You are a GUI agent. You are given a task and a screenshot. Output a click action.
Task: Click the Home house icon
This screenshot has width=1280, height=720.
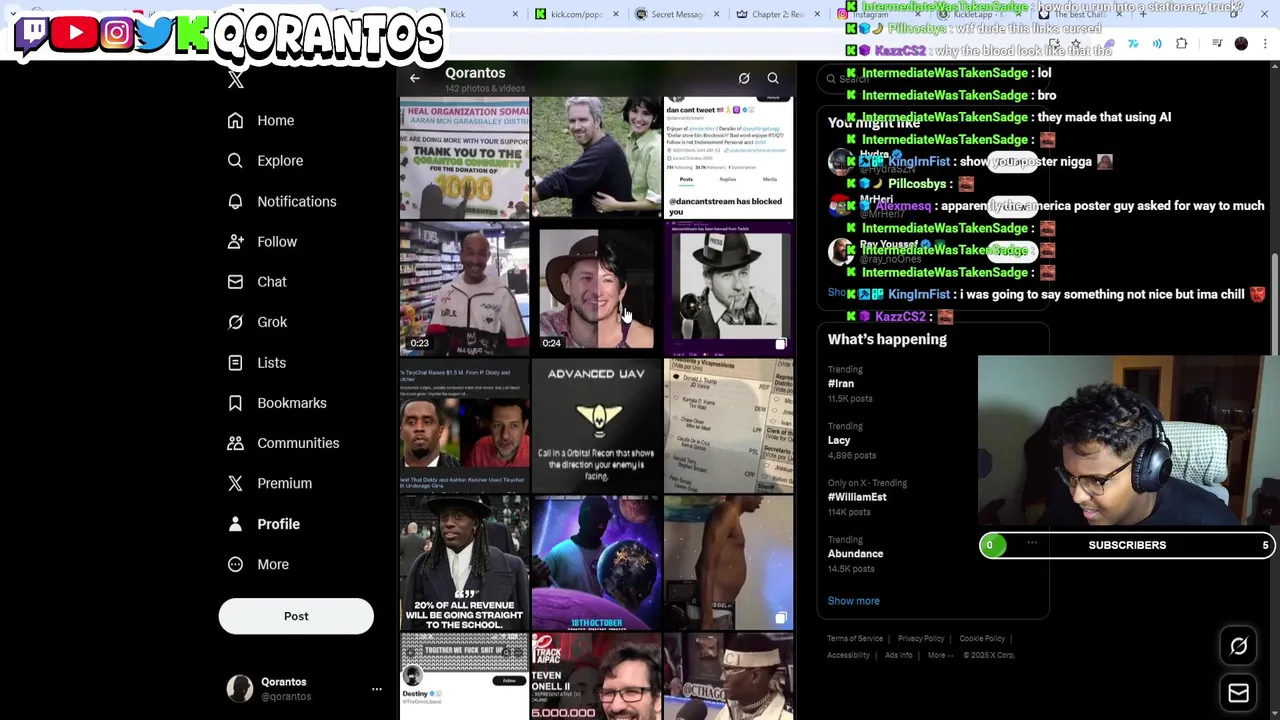click(235, 121)
